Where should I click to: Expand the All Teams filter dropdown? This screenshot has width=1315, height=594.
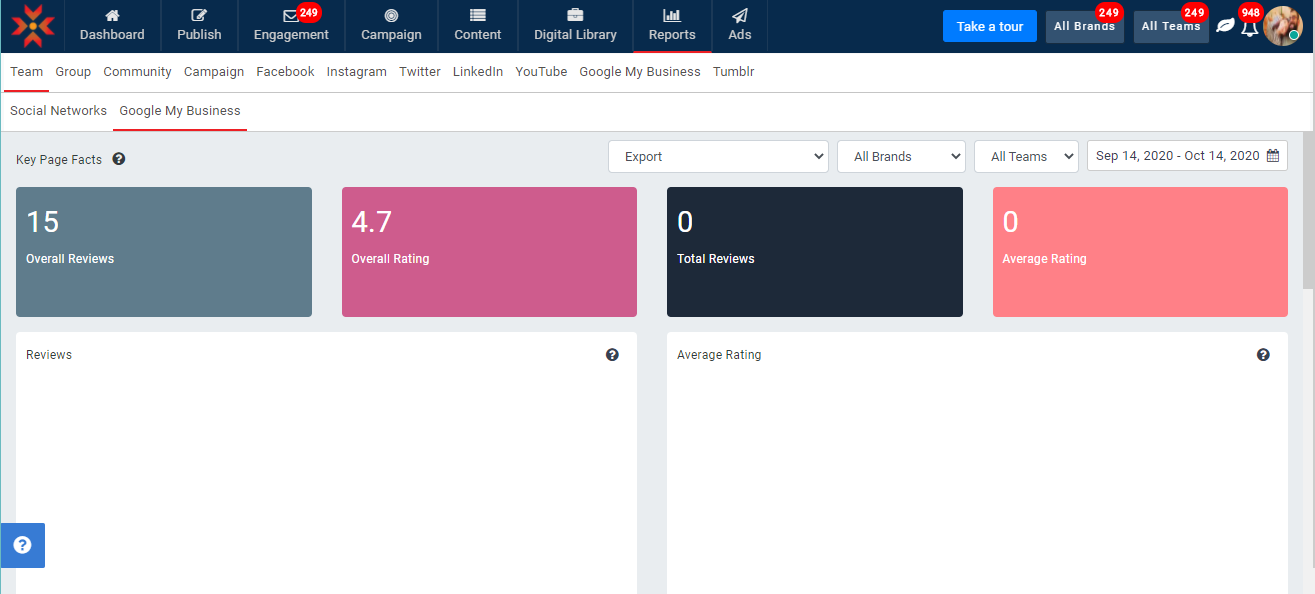[x=1026, y=156]
